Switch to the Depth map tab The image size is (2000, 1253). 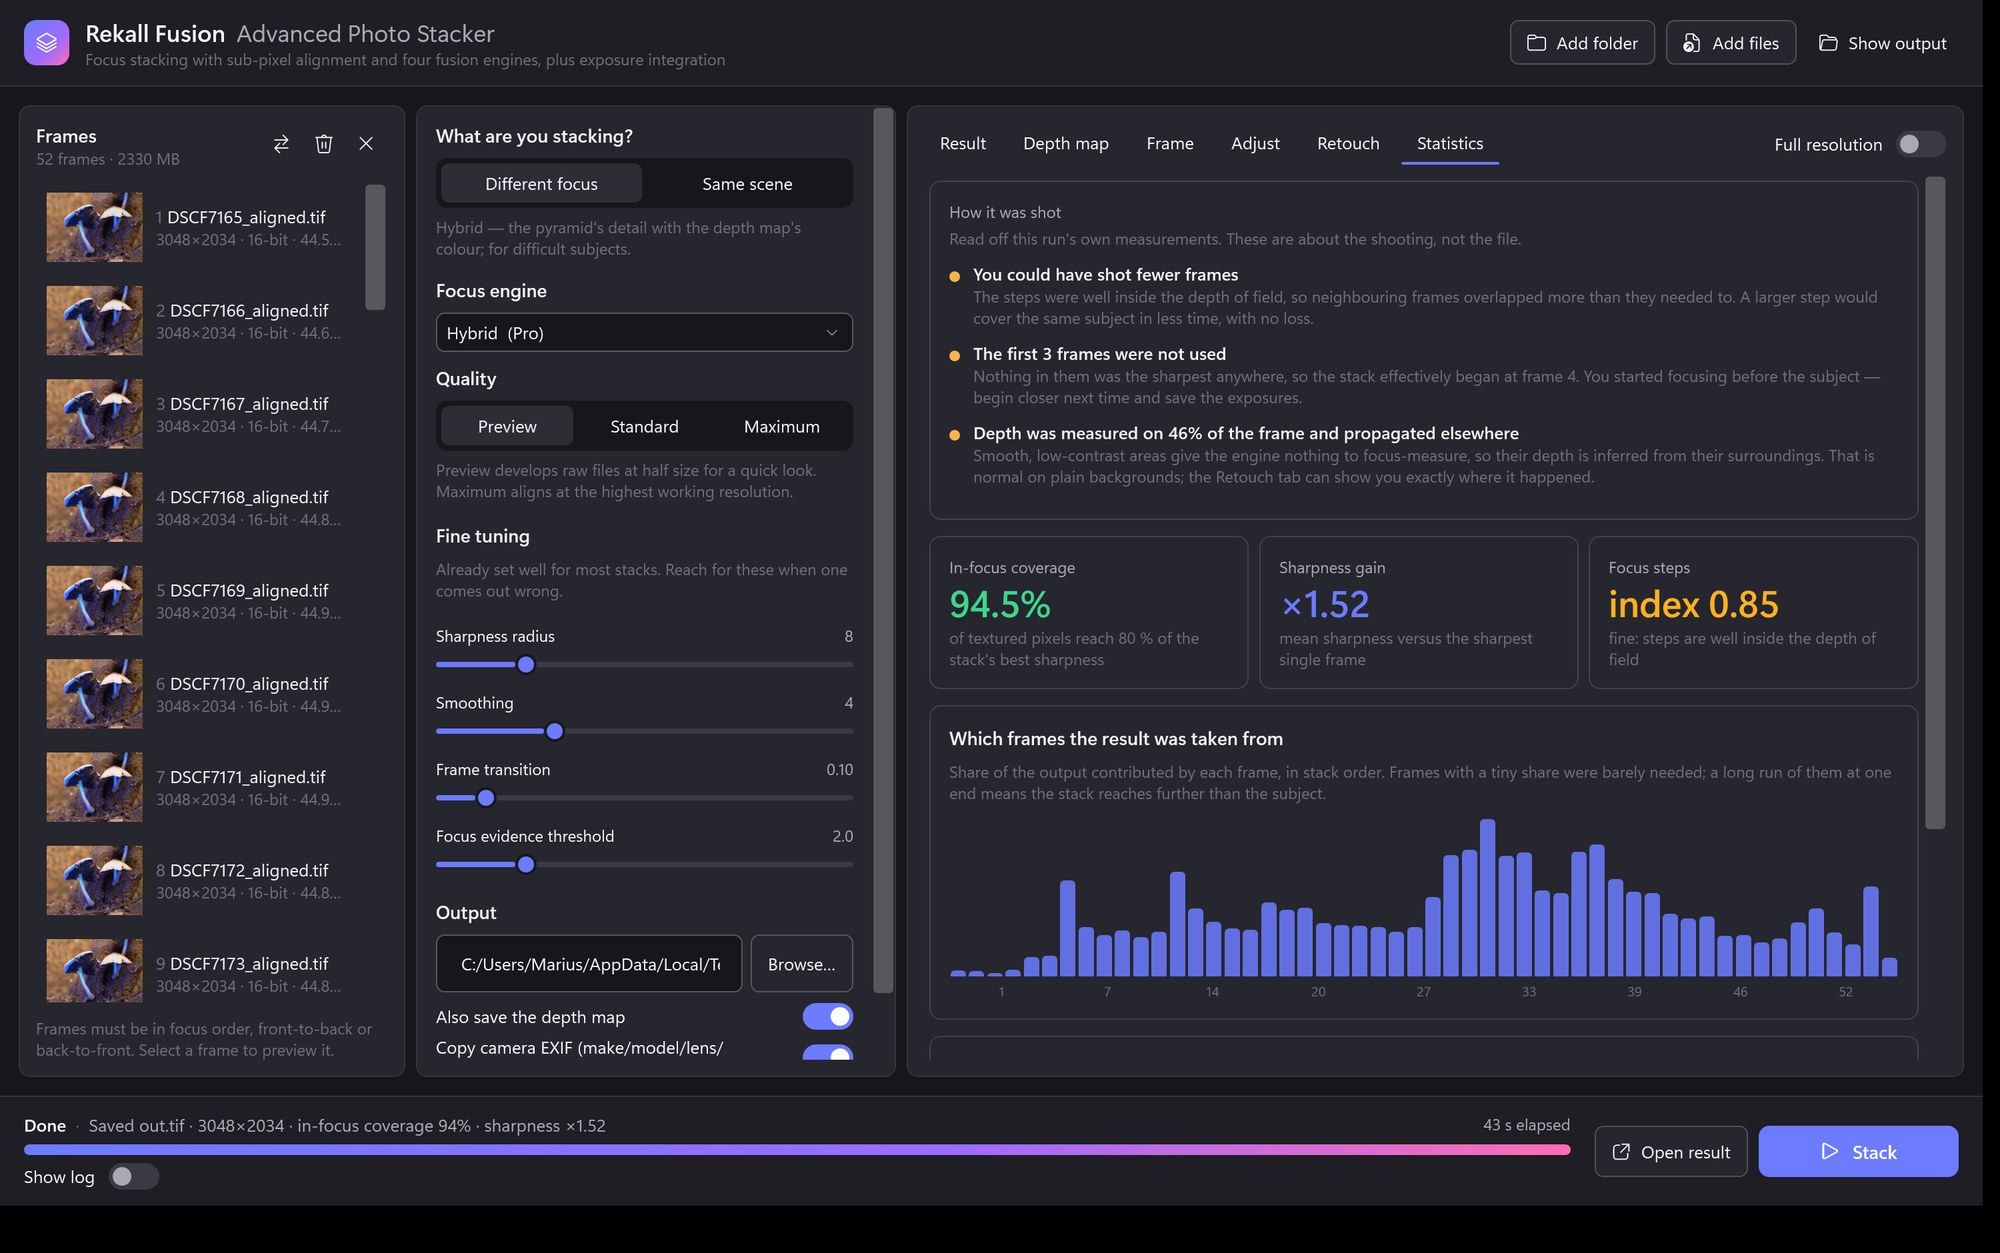[x=1066, y=144]
